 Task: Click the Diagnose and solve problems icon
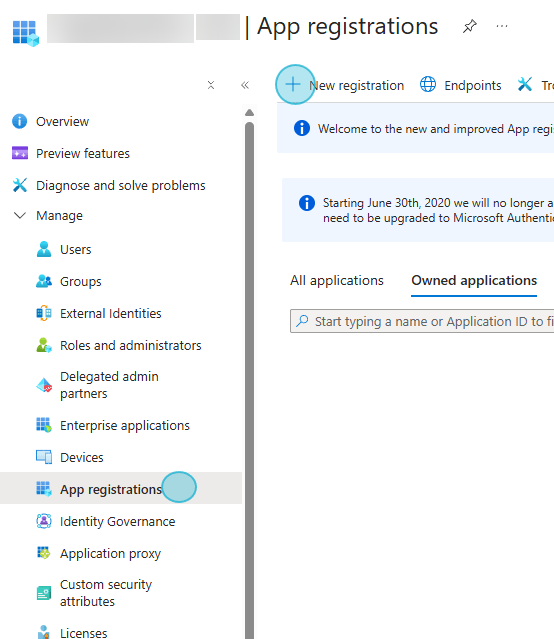pyautogui.click(x=20, y=185)
